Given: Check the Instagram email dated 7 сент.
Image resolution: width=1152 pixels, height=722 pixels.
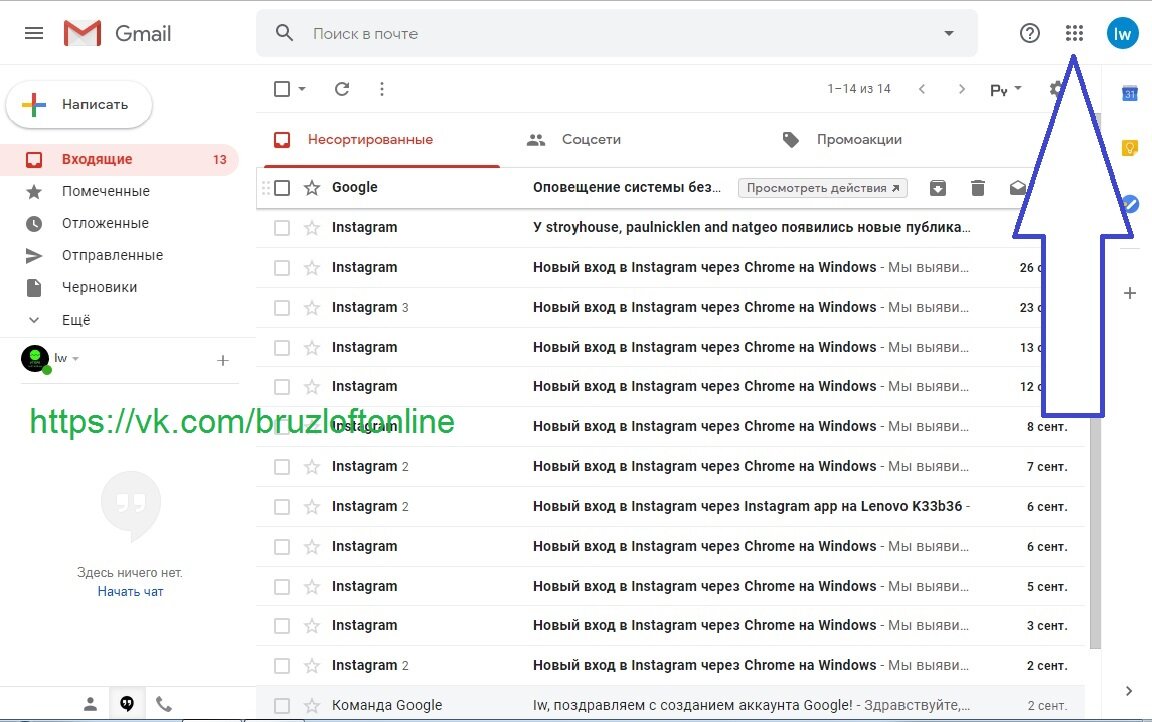Looking at the screenshot, I should (x=282, y=466).
